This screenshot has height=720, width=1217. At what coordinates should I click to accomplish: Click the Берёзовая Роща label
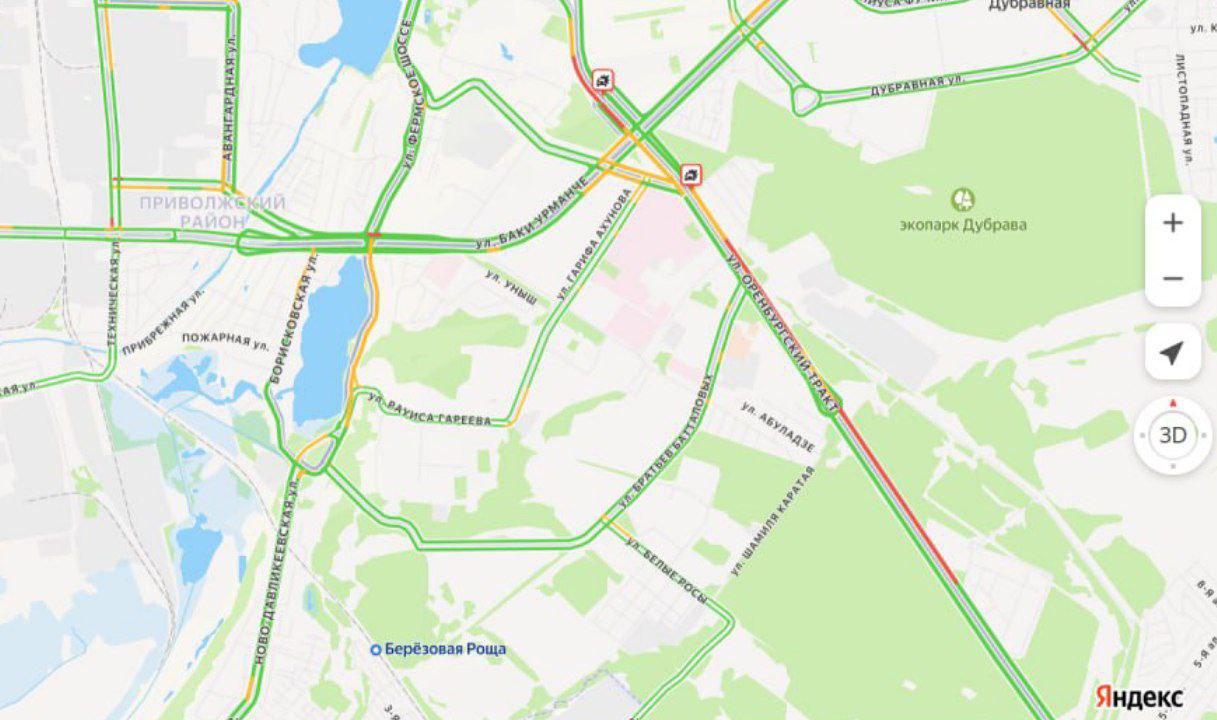pyautogui.click(x=446, y=649)
